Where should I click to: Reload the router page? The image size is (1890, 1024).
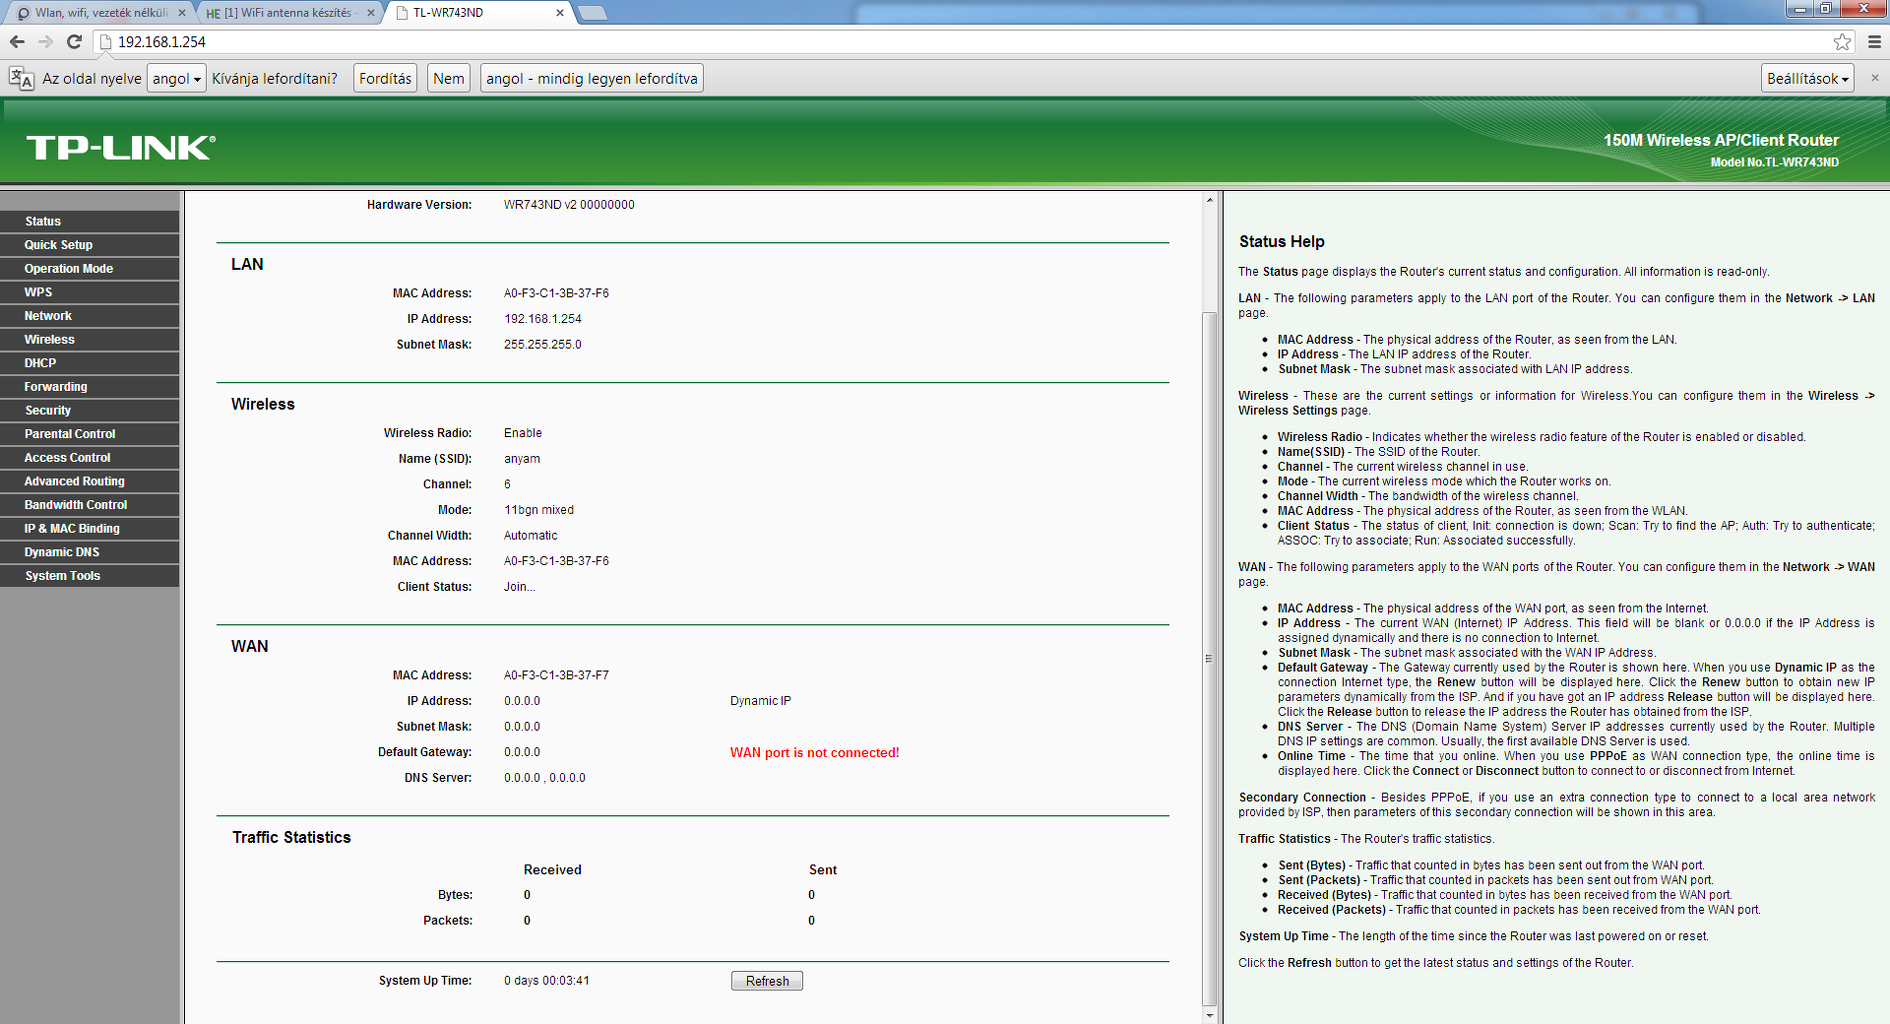tap(74, 42)
